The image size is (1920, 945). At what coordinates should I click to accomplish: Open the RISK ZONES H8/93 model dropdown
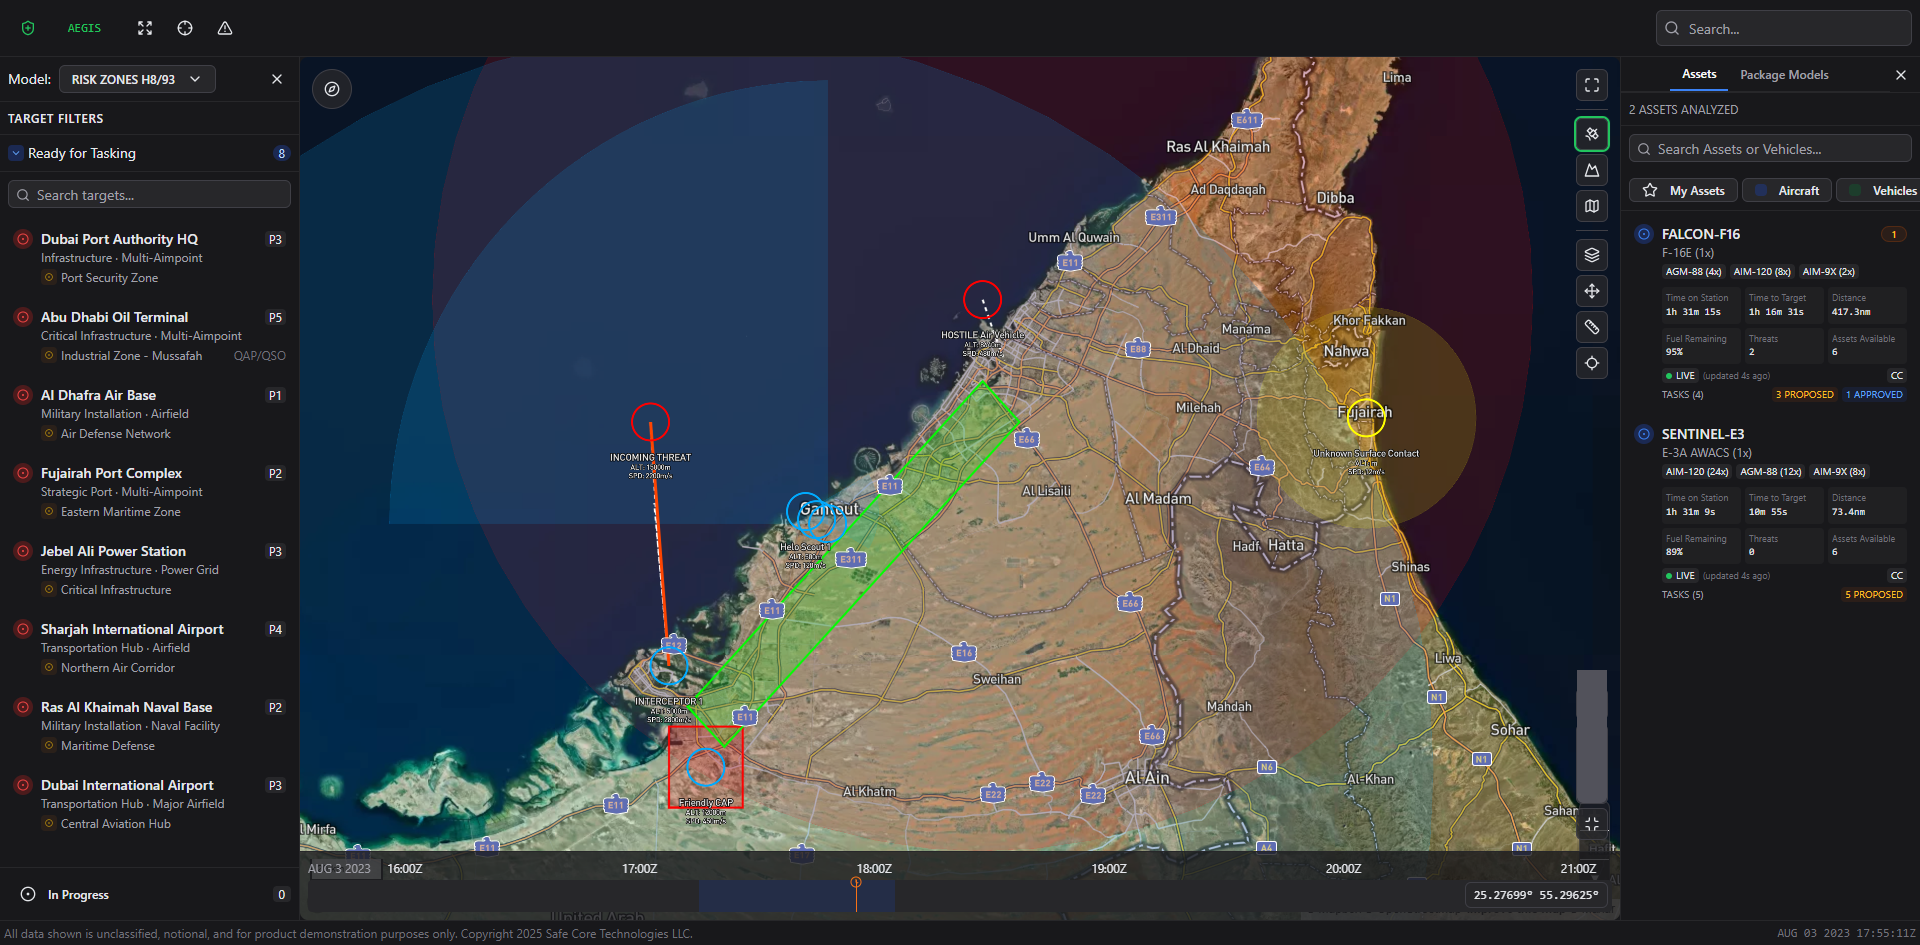pos(137,78)
